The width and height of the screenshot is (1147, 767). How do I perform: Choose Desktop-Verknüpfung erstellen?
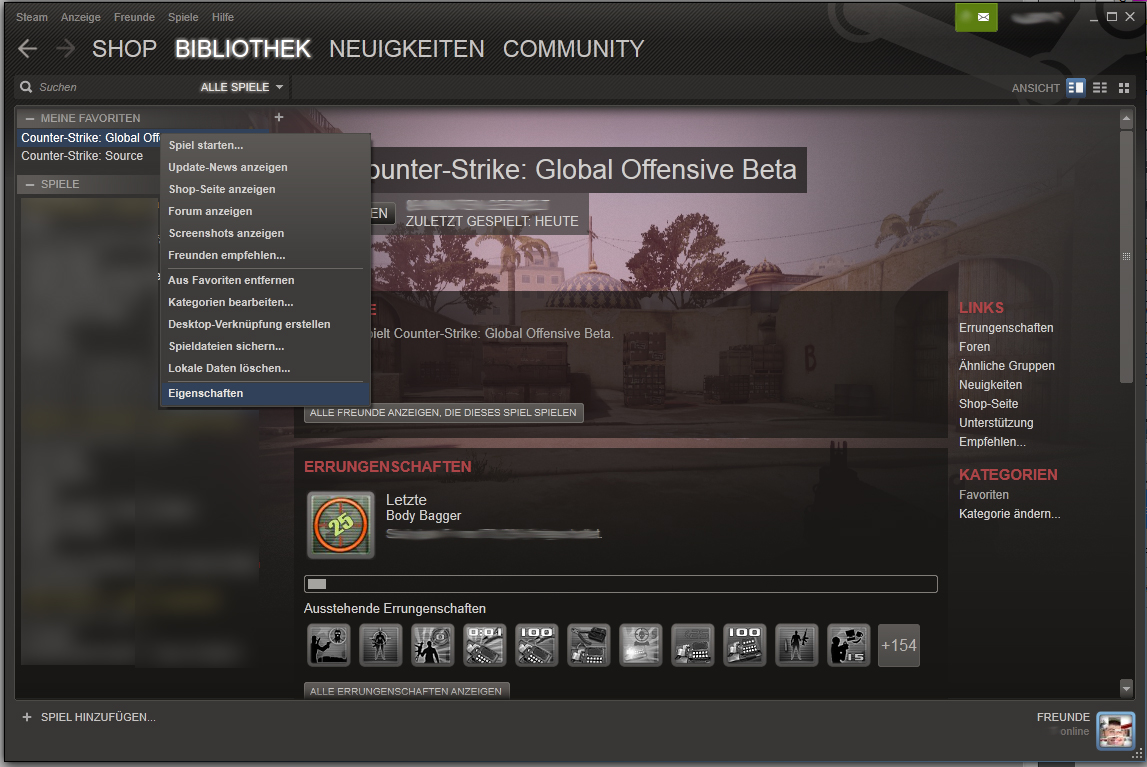(x=265, y=324)
